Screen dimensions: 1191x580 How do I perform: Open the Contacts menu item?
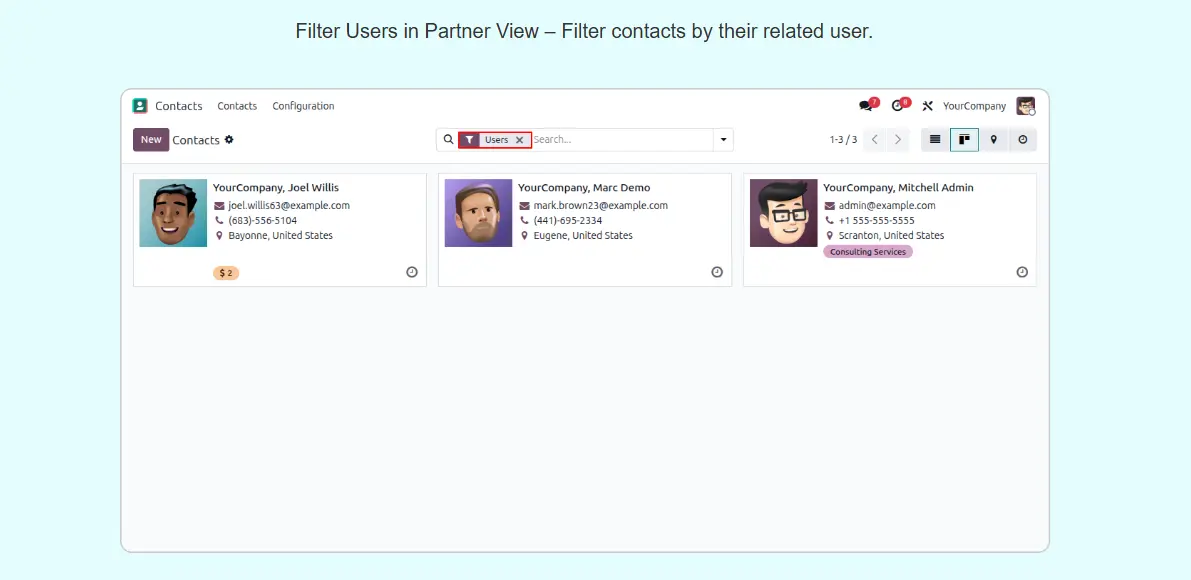pos(237,106)
